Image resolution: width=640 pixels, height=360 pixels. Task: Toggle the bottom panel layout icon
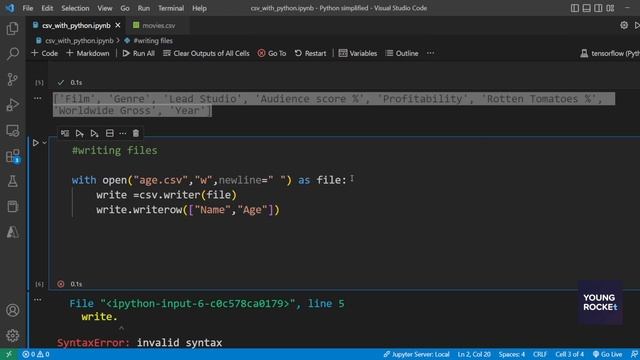coord(587,8)
